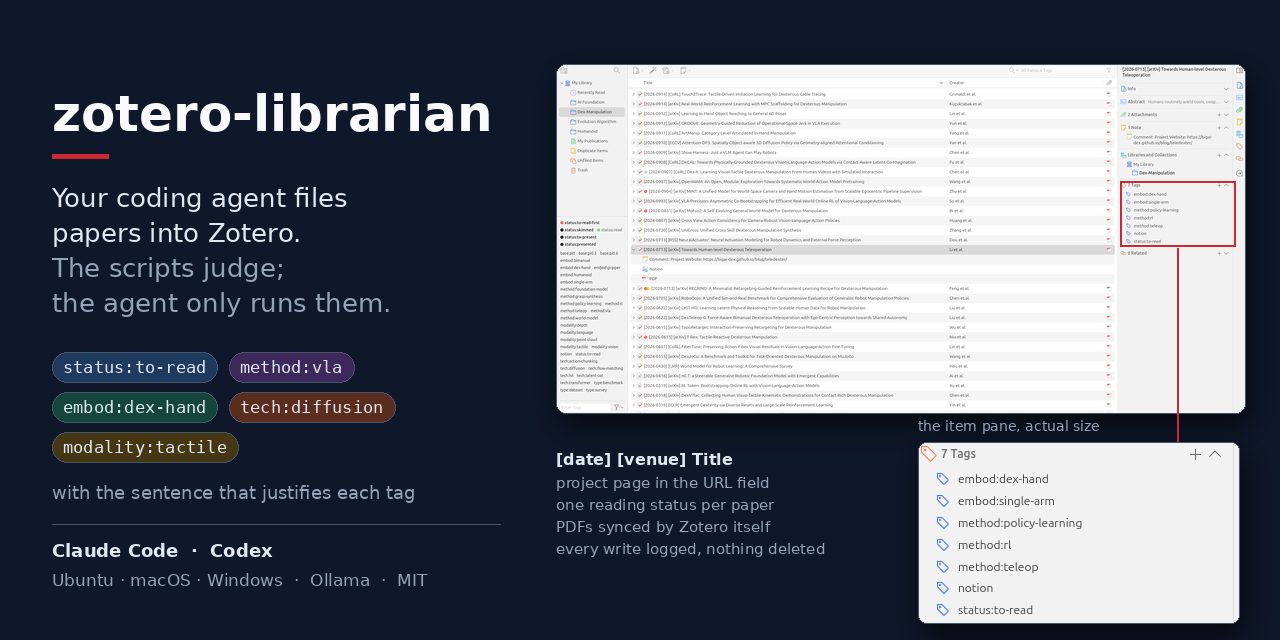Screen dimensions: 1280x640
Task: Select Recently Read in collection tree
Action: (x=591, y=92)
